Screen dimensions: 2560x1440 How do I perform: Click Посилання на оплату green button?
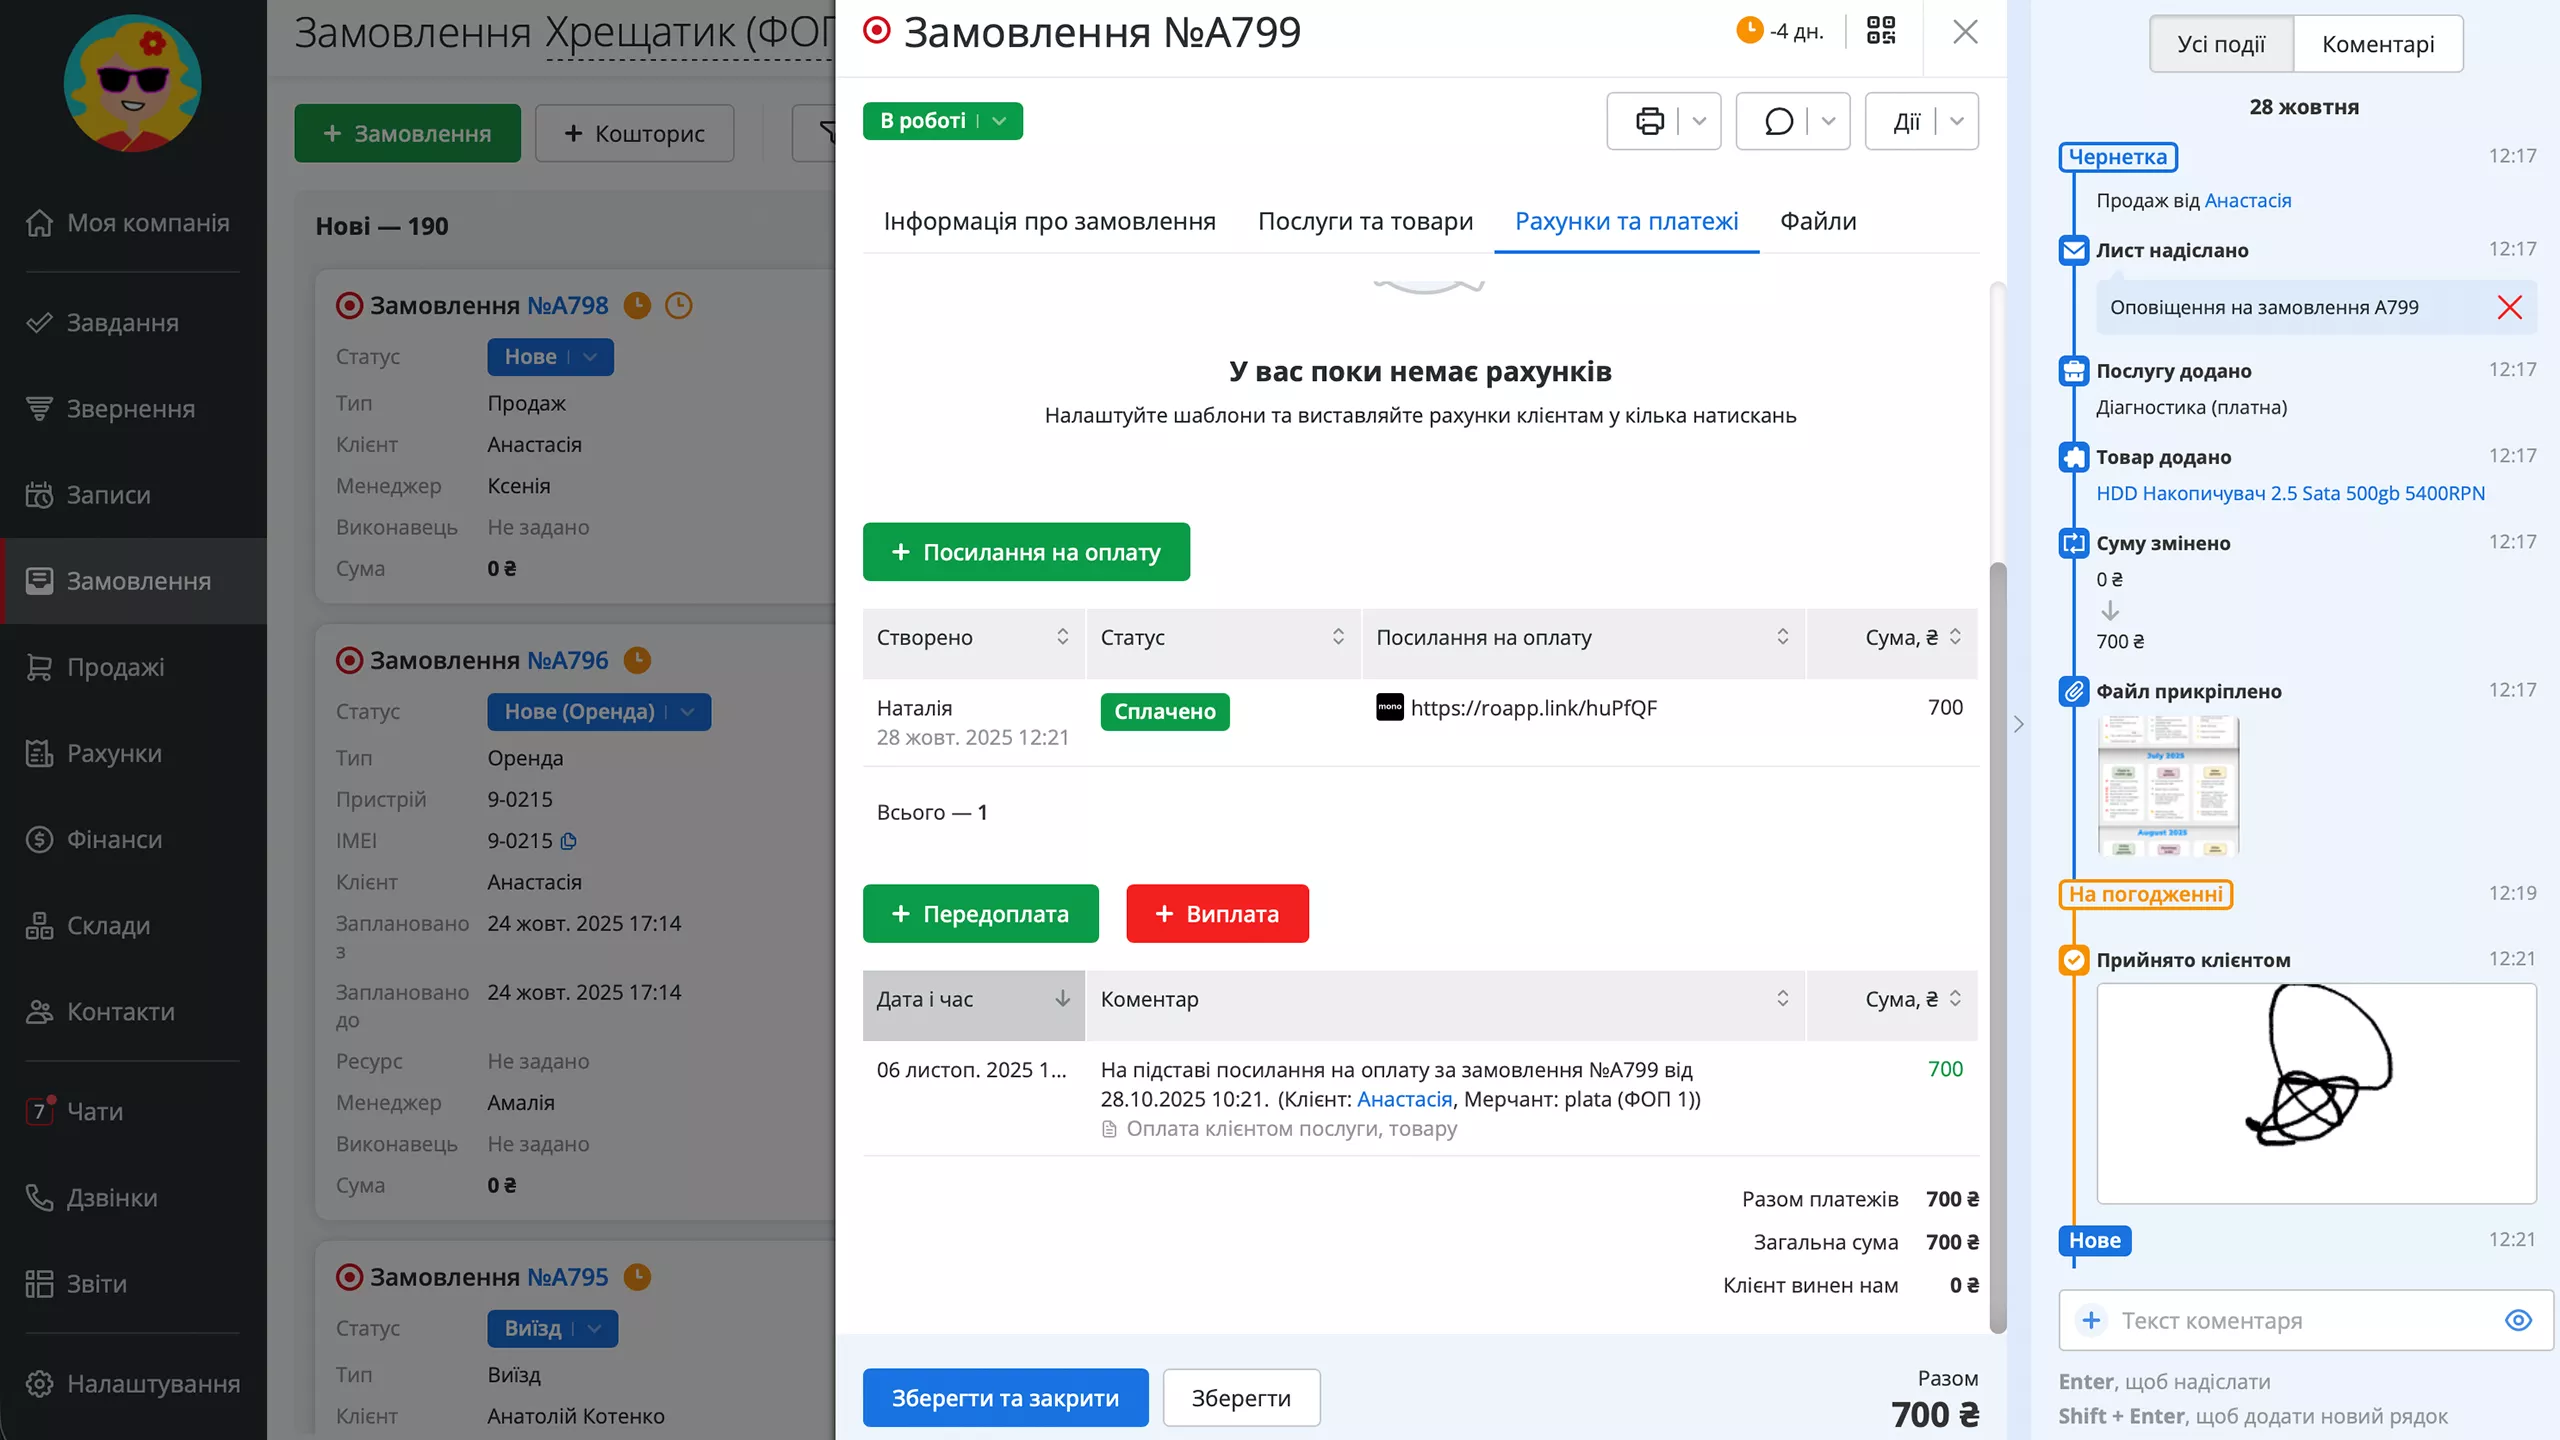(x=1026, y=552)
